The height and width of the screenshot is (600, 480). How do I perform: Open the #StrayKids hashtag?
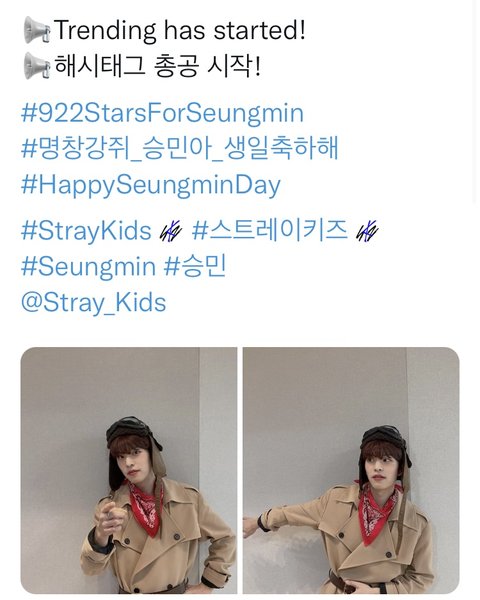coord(87,231)
